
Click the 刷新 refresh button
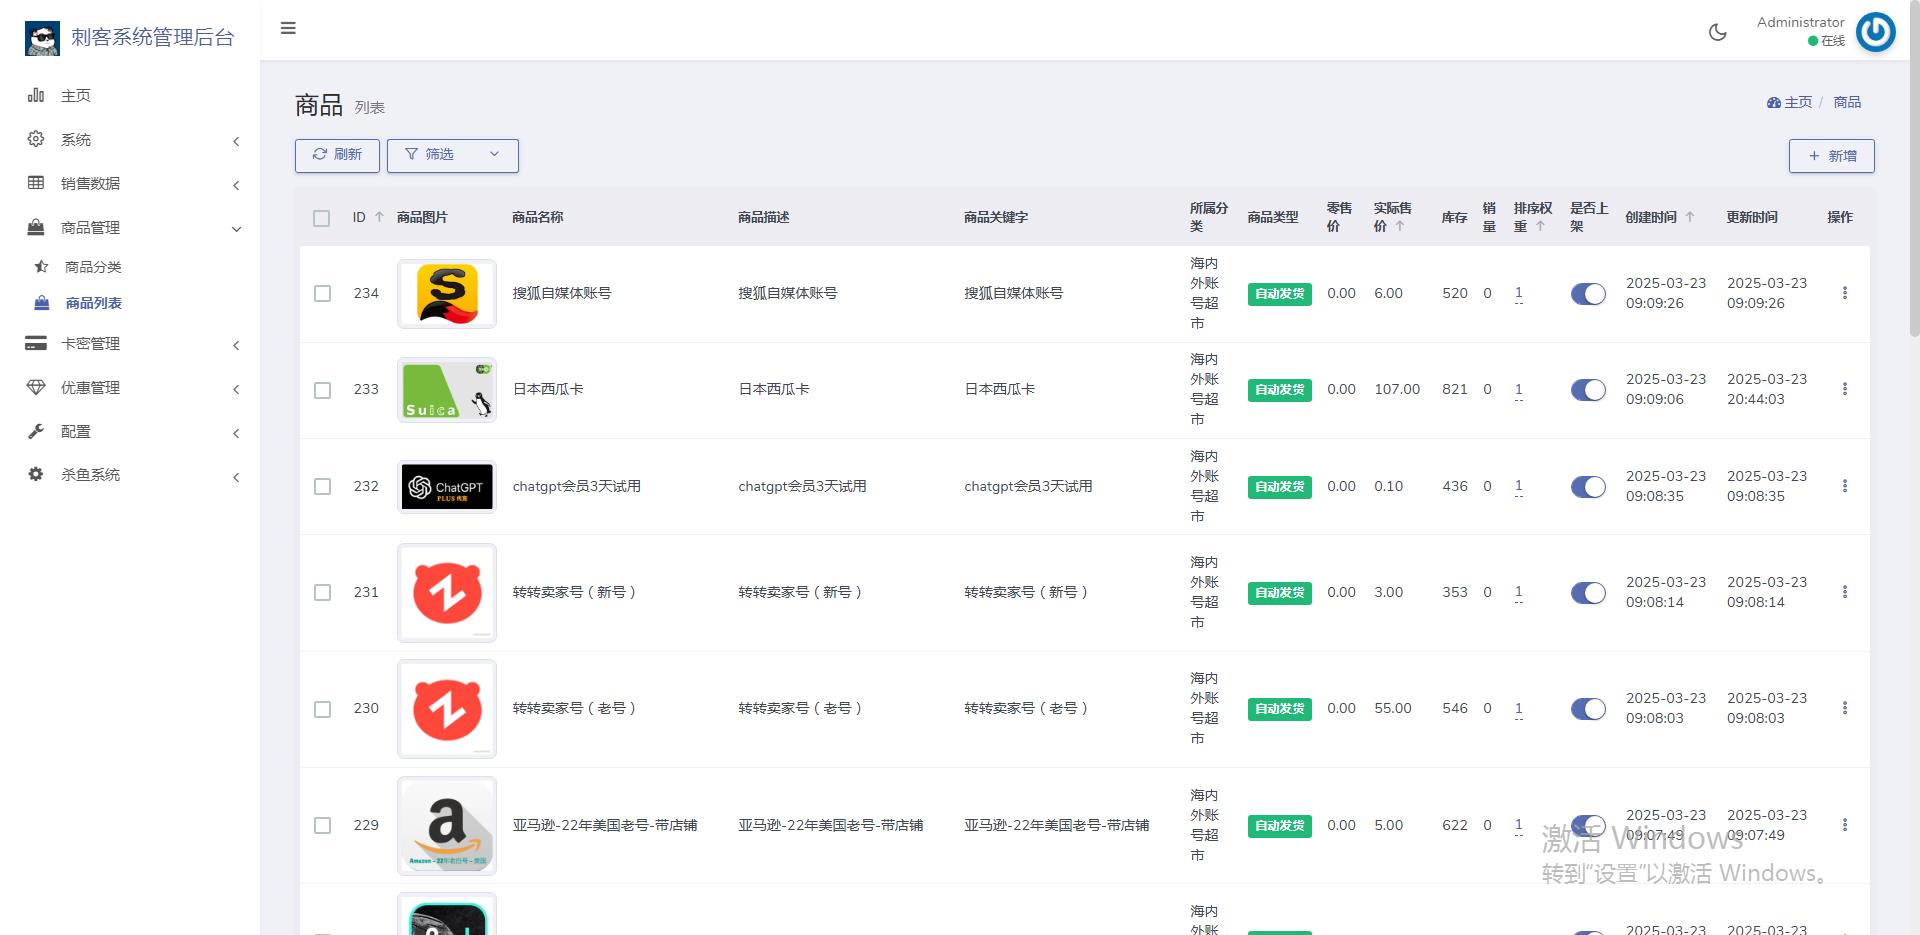(x=337, y=155)
